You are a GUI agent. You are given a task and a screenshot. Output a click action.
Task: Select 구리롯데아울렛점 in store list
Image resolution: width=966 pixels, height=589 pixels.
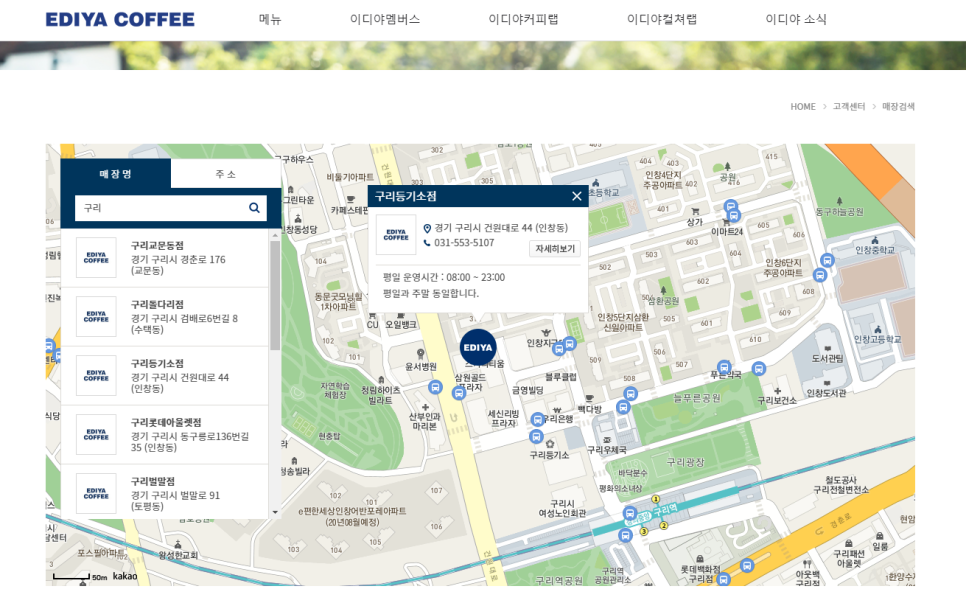(x=164, y=435)
